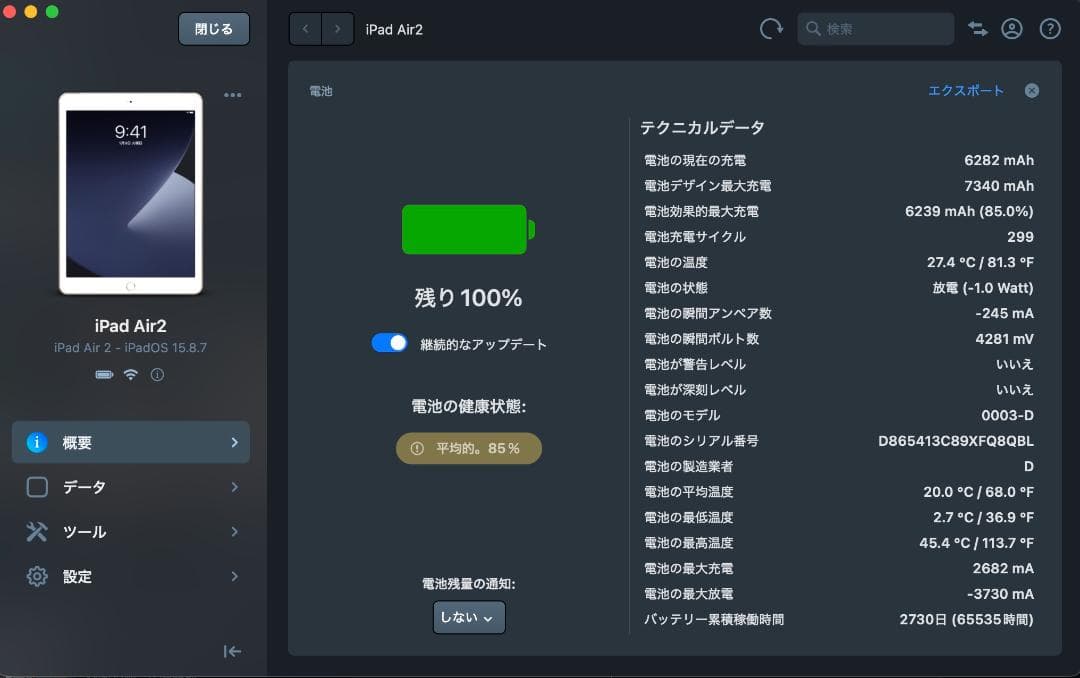Viewport: 1080px width, 678px height.
Task: Expand the ツール chevron arrow
Action: (x=234, y=532)
